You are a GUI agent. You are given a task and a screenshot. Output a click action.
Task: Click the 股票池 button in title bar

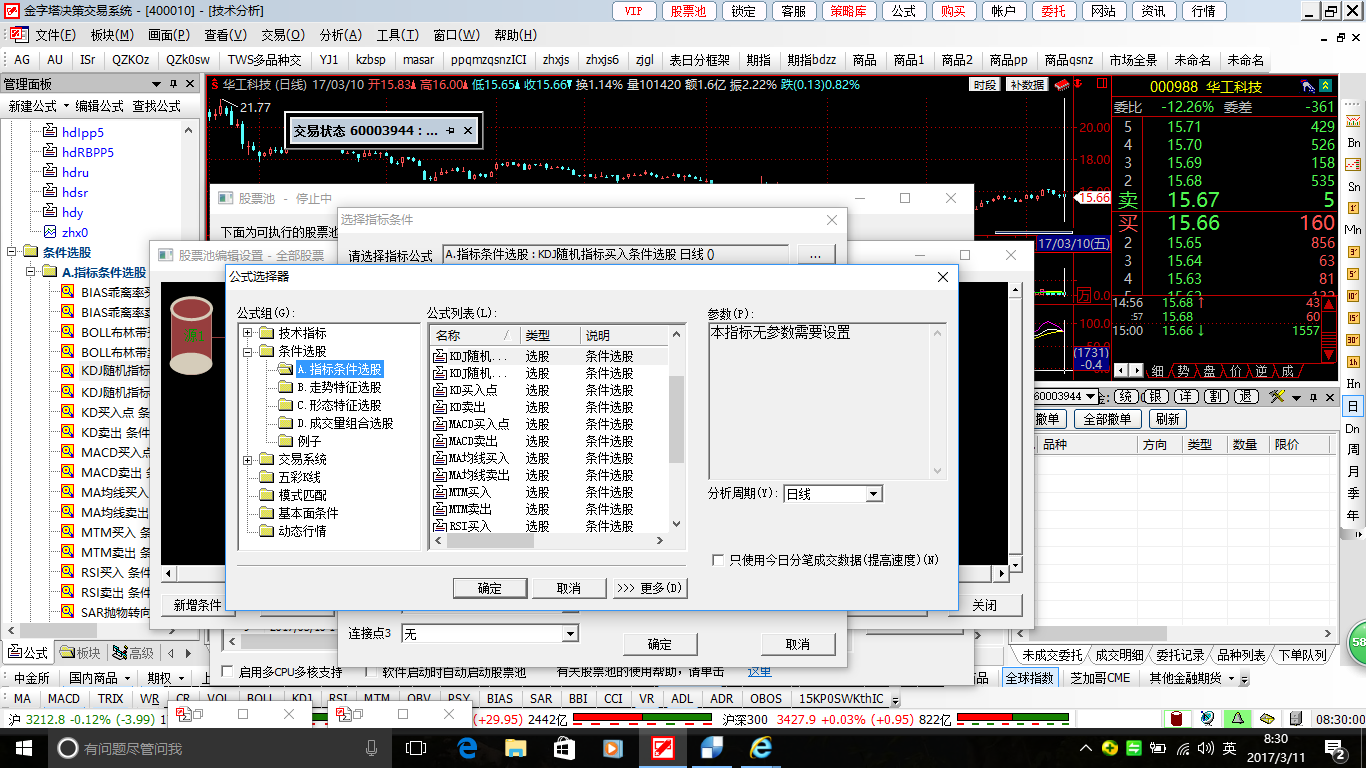point(688,11)
